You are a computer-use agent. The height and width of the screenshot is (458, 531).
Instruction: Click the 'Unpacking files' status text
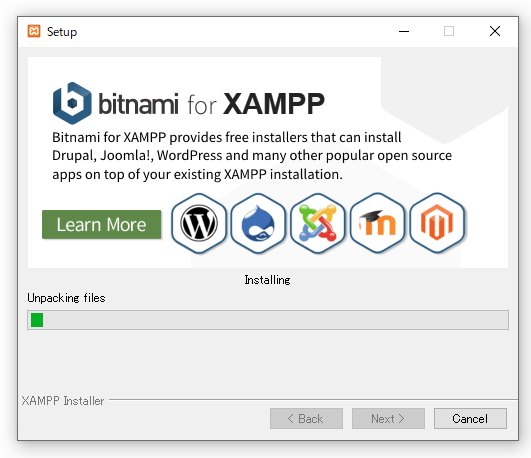point(66,298)
